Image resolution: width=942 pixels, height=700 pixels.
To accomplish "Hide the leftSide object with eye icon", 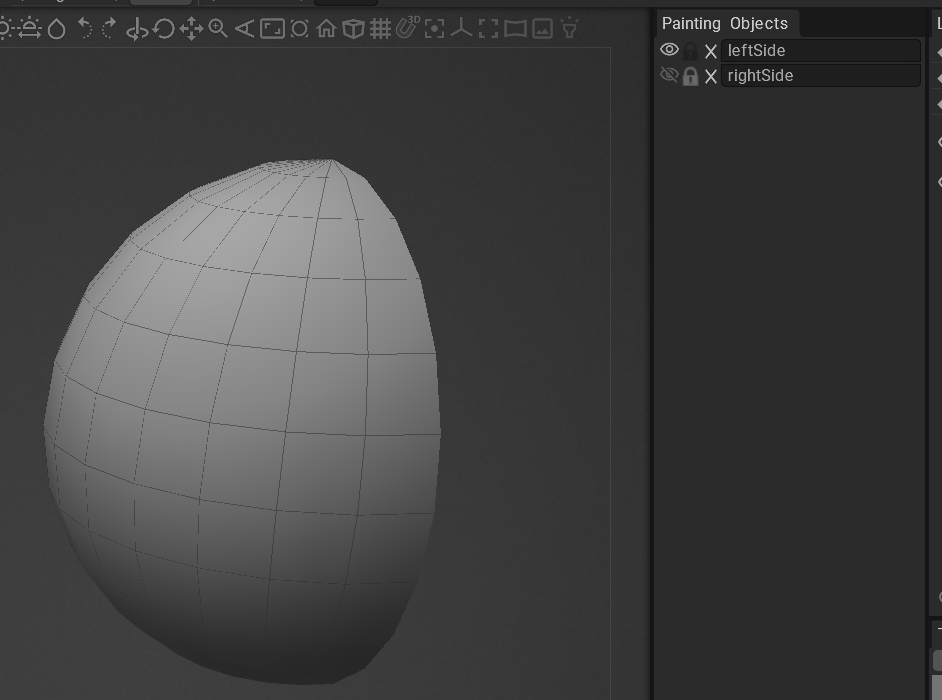I will coord(669,50).
